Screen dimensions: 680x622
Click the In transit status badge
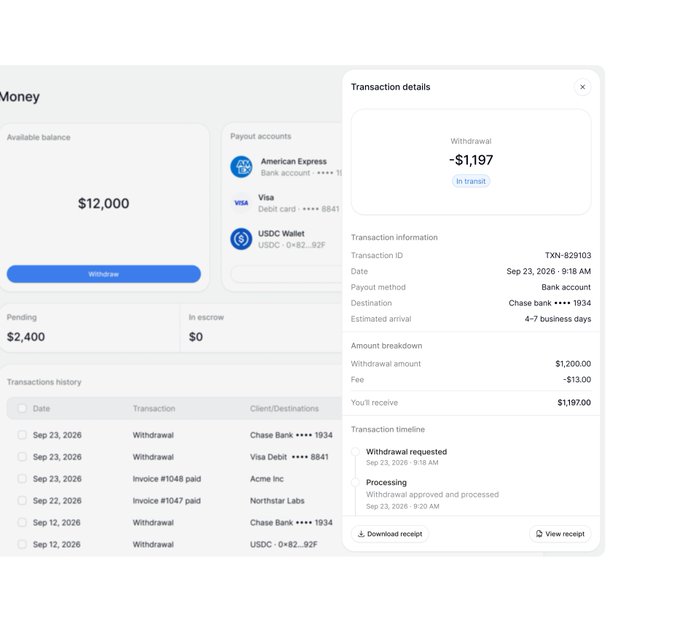point(471,181)
